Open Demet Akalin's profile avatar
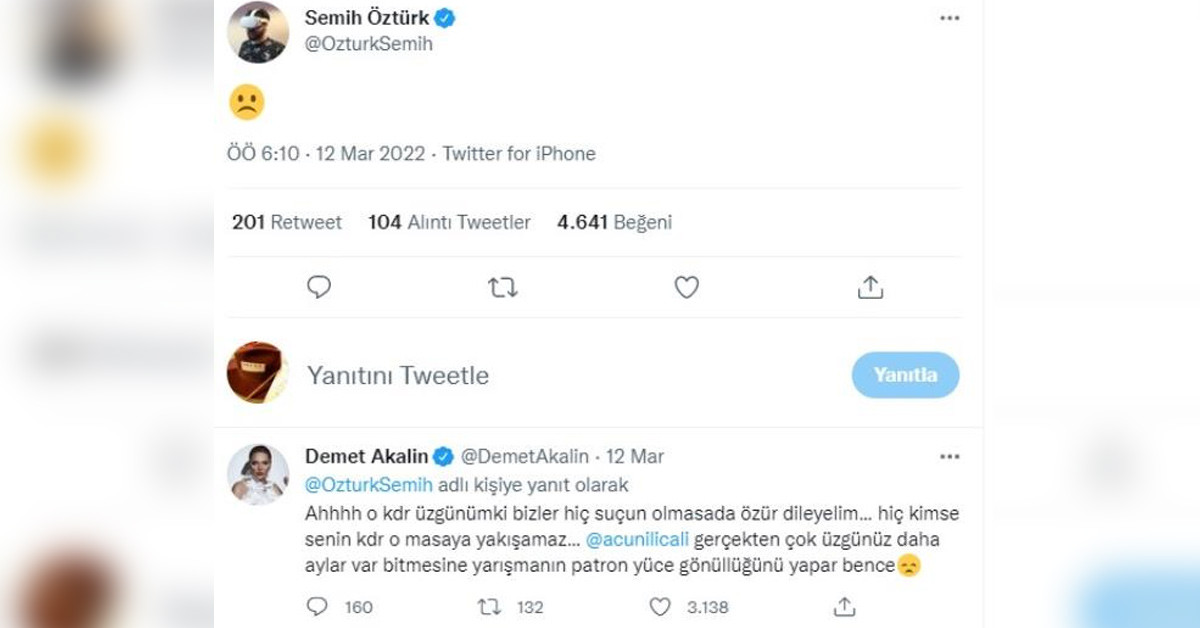The width and height of the screenshot is (1200, 628). pyautogui.click(x=258, y=474)
